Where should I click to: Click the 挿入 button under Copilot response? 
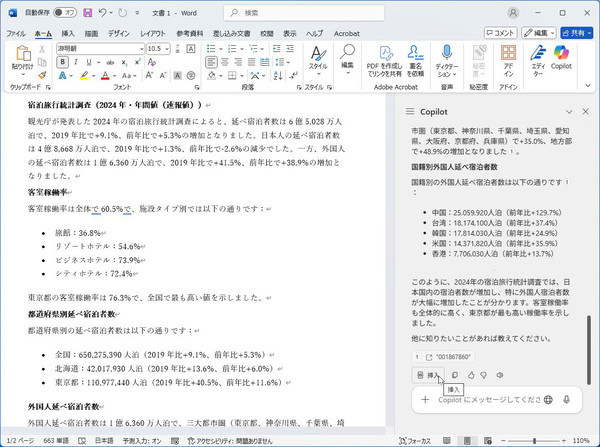426,375
